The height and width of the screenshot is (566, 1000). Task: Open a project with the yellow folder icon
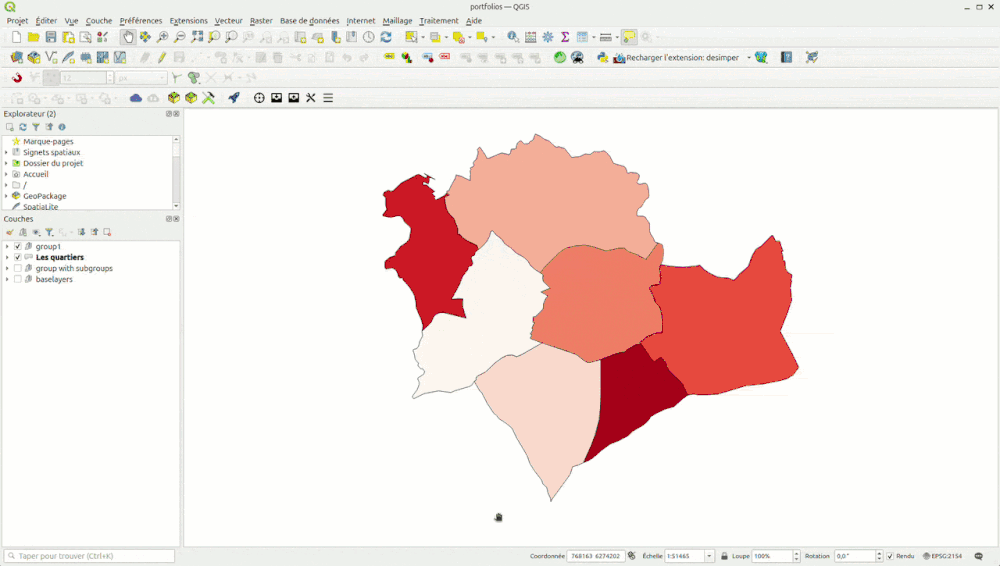pyautogui.click(x=34, y=37)
